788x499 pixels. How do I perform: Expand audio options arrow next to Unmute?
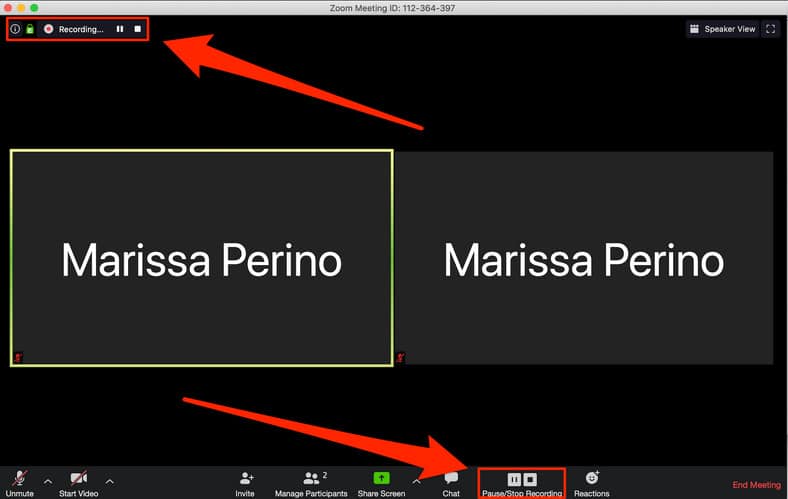[48, 481]
